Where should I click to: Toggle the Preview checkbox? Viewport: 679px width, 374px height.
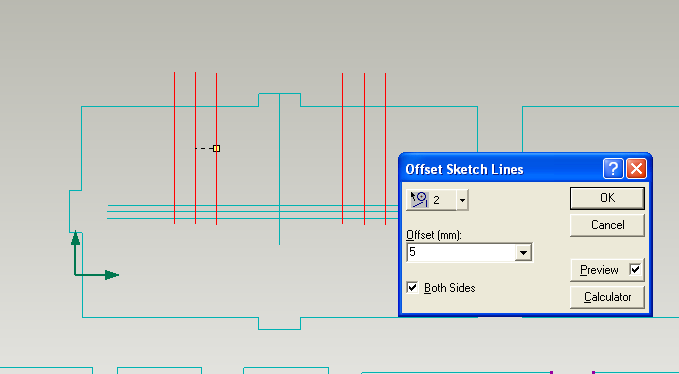(x=635, y=270)
